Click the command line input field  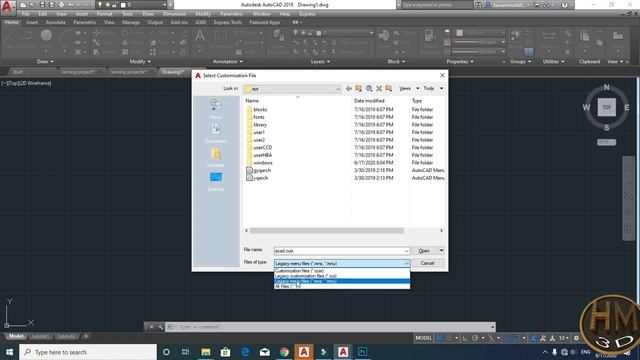(330, 327)
